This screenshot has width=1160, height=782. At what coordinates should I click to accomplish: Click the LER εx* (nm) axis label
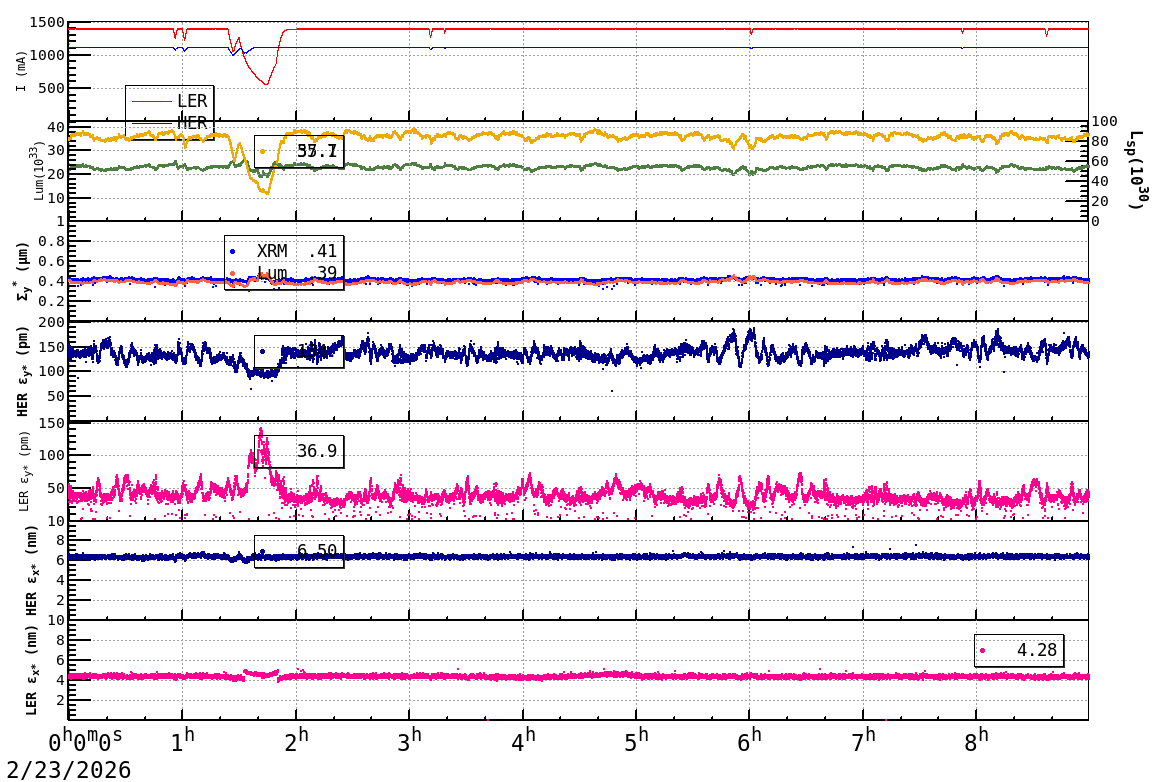click(30, 670)
